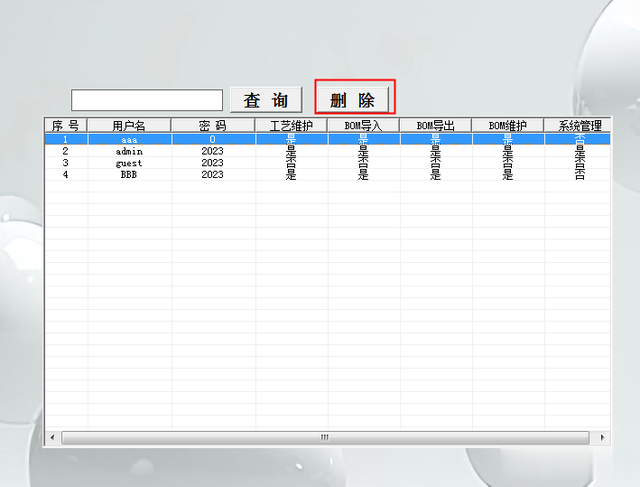Click the 密码 column header
640x487 pixels.
pos(213,125)
